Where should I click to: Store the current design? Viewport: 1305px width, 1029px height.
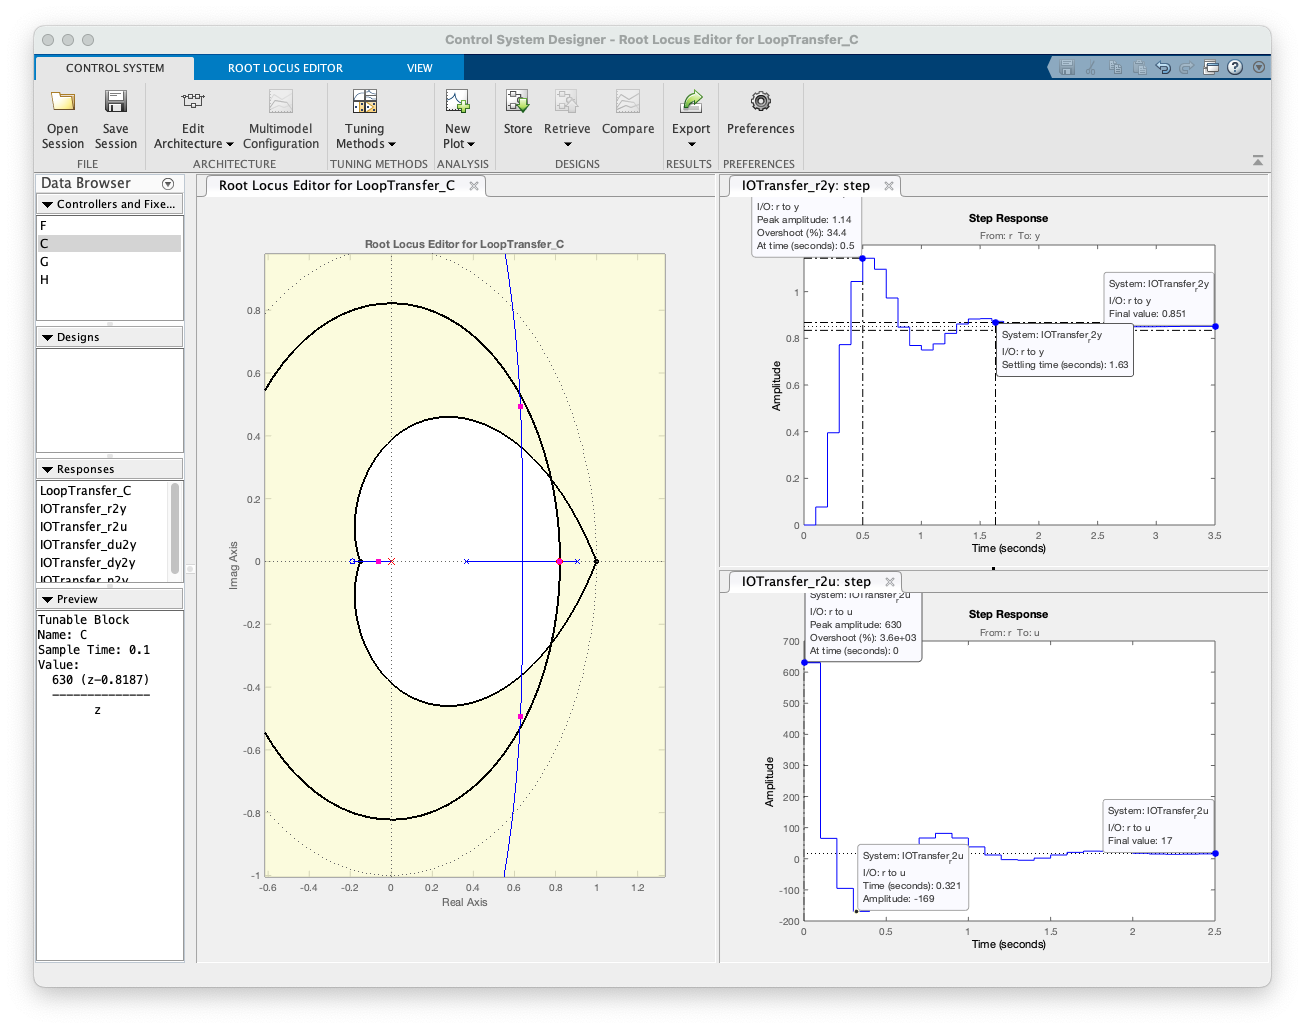tap(518, 112)
